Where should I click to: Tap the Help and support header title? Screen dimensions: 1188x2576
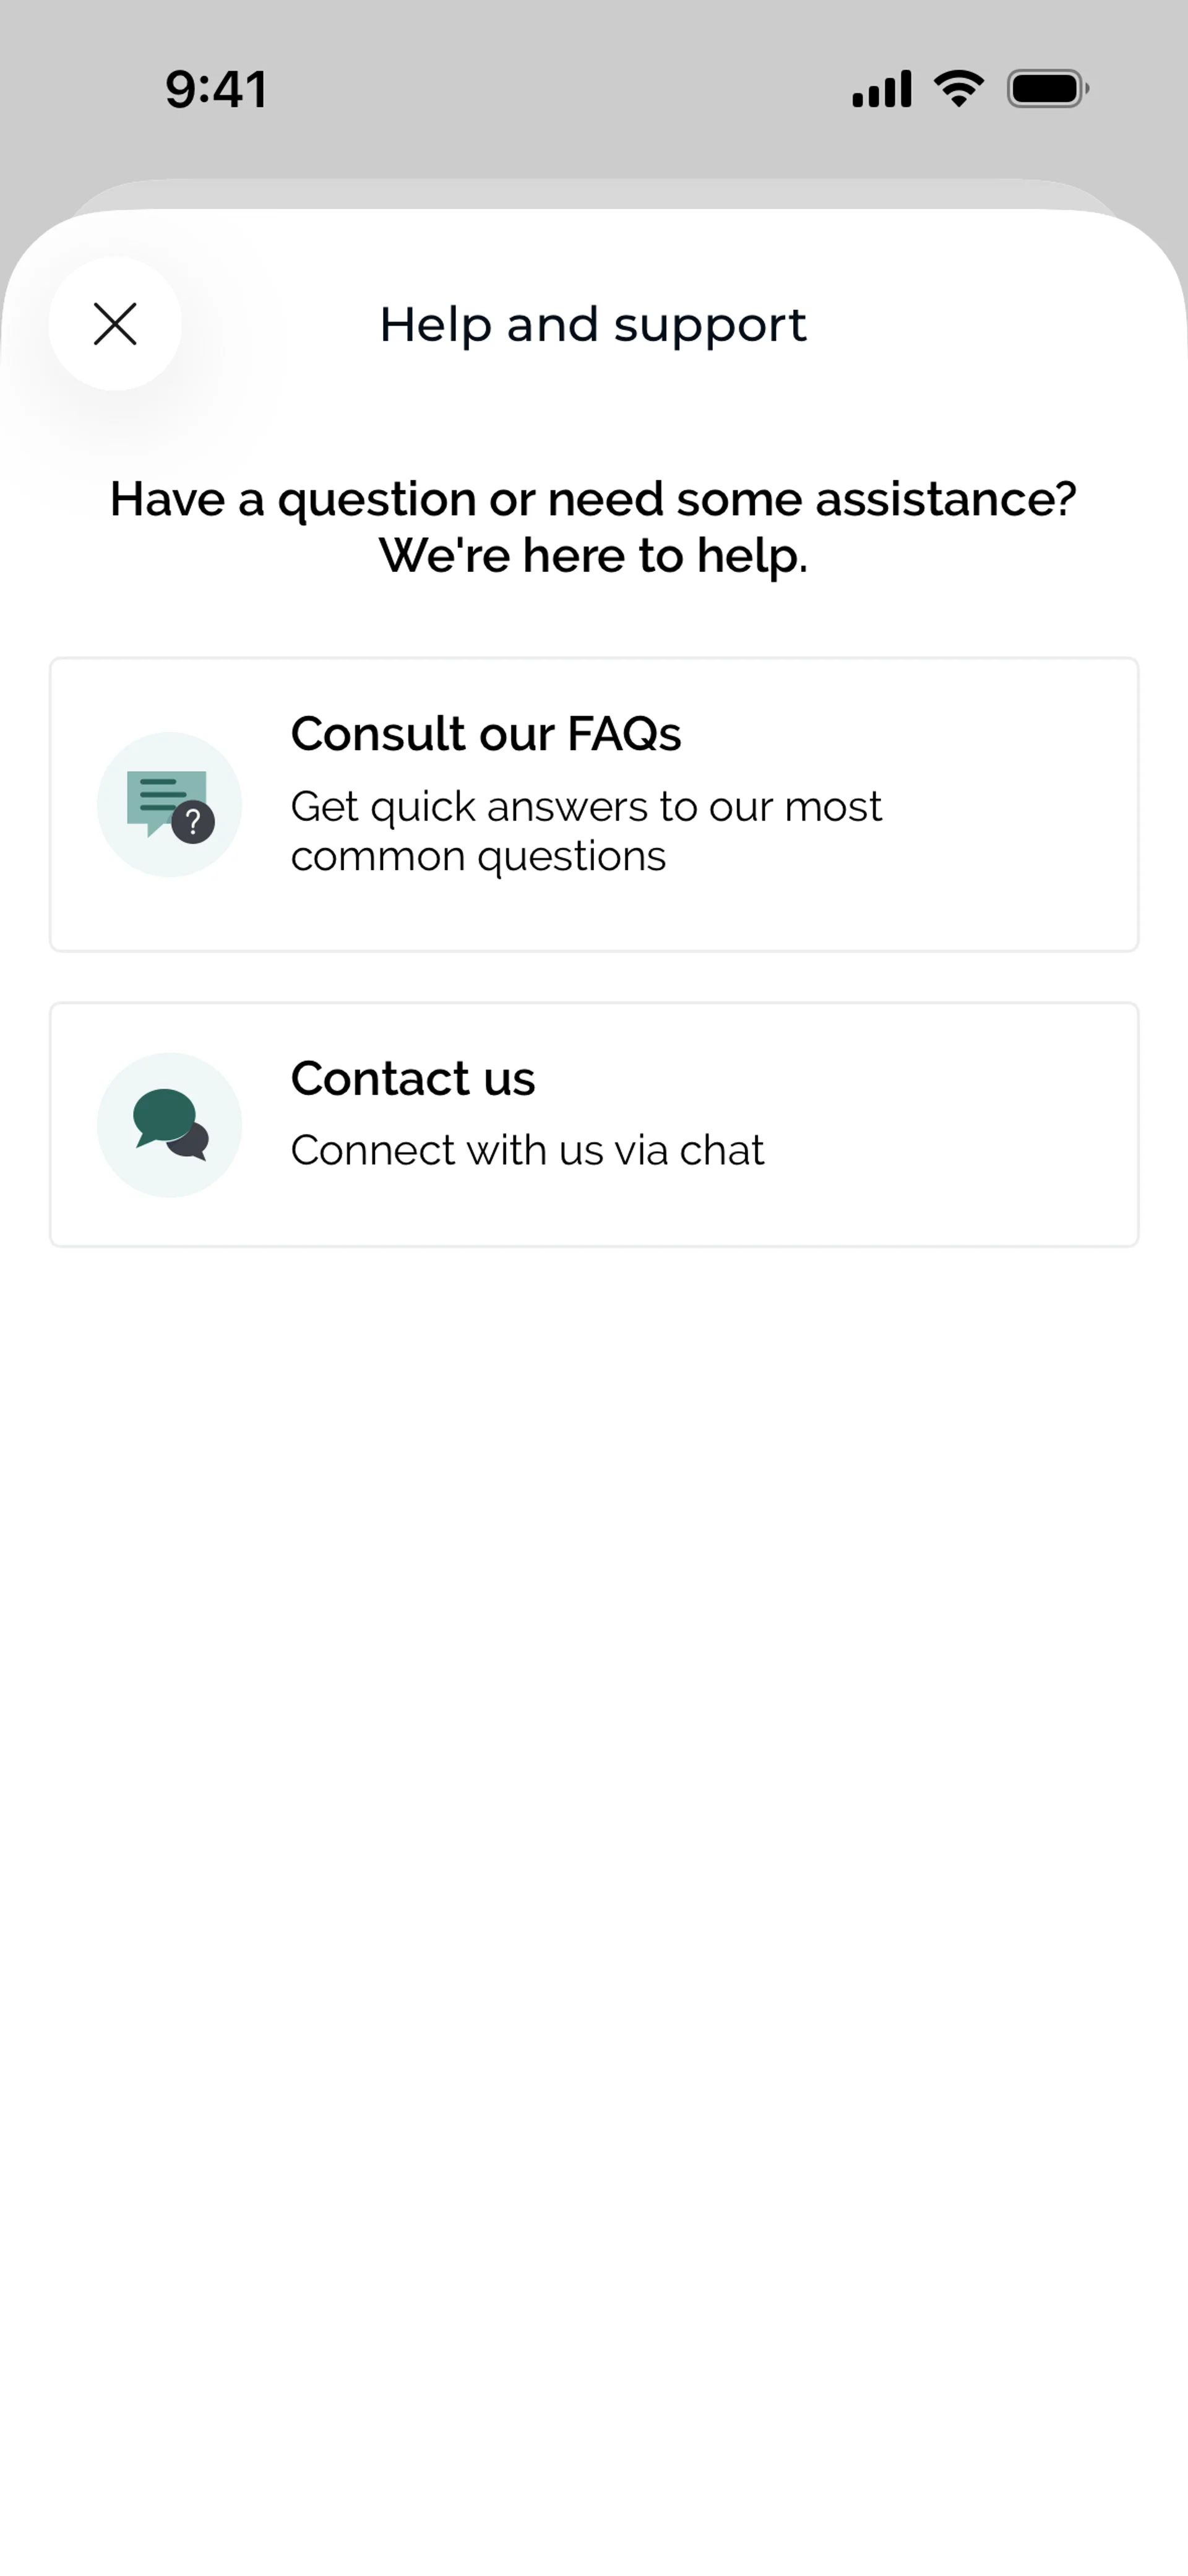click(593, 325)
